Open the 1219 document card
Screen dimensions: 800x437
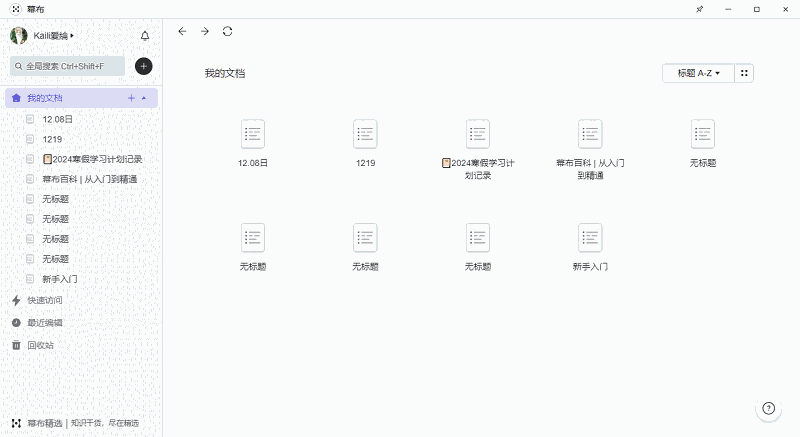[x=365, y=143]
